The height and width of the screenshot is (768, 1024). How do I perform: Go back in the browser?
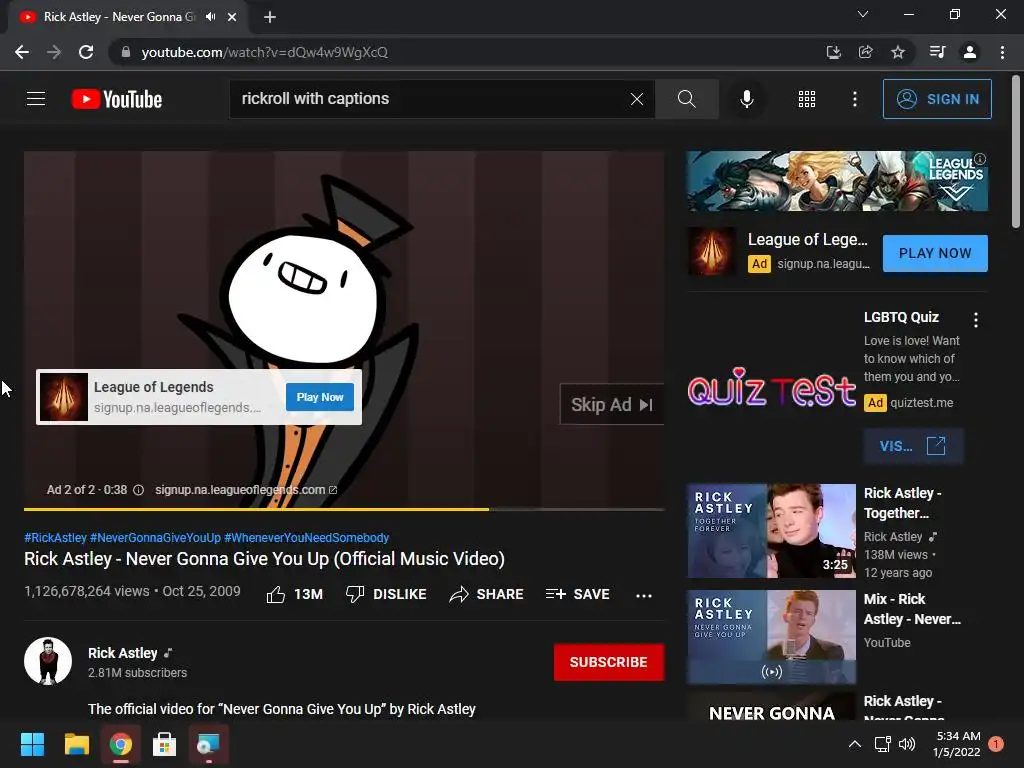22,52
